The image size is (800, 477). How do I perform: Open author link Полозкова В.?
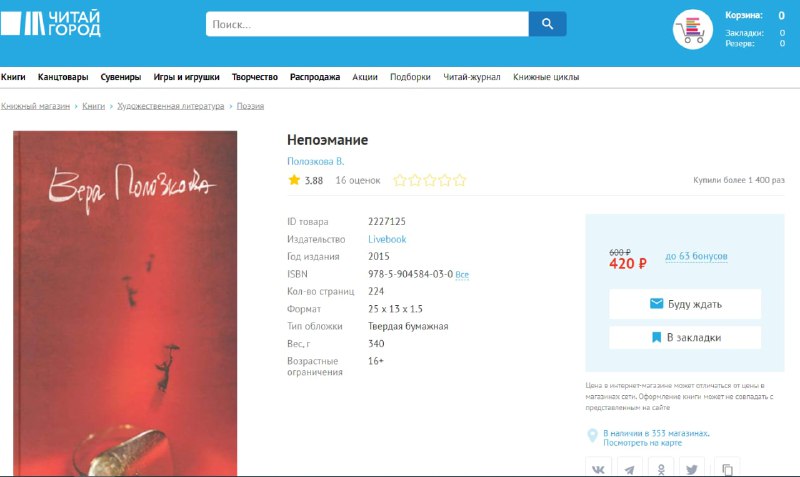click(x=315, y=161)
